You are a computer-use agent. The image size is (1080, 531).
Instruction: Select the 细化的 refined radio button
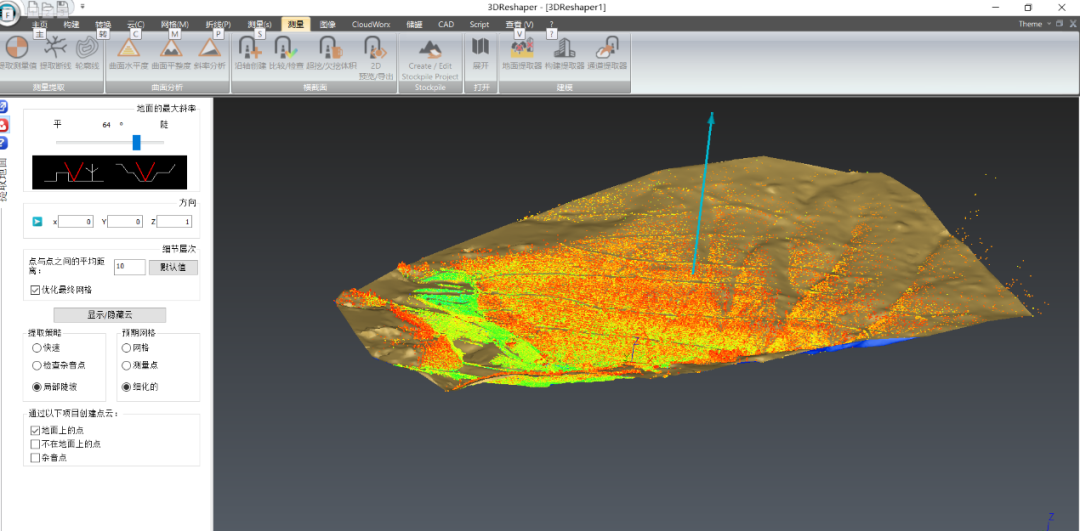click(x=126, y=387)
